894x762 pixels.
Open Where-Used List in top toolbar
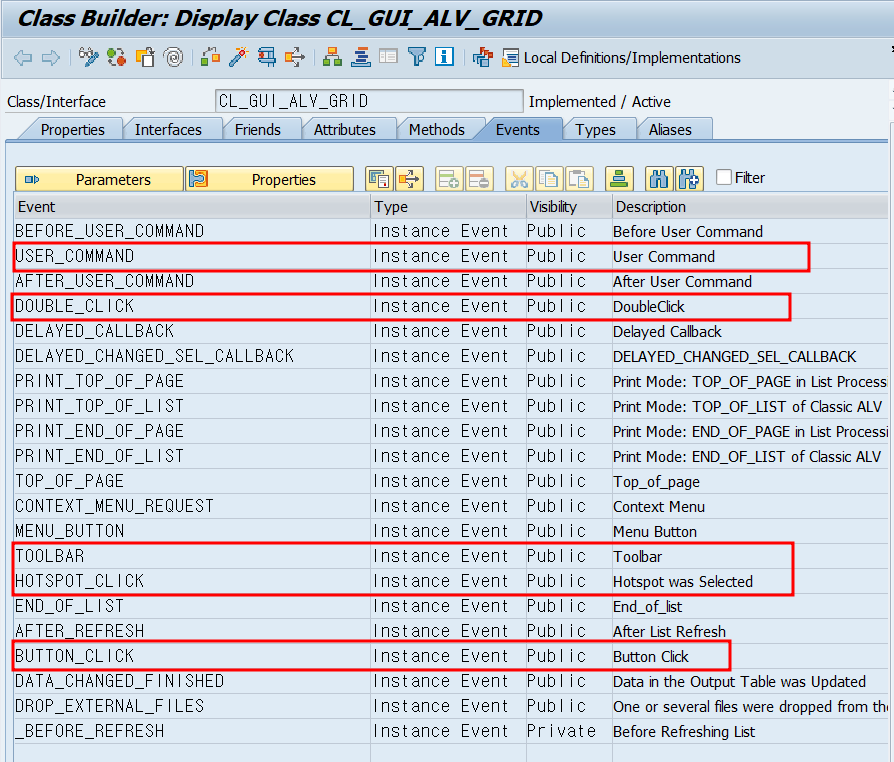[x=295, y=57]
